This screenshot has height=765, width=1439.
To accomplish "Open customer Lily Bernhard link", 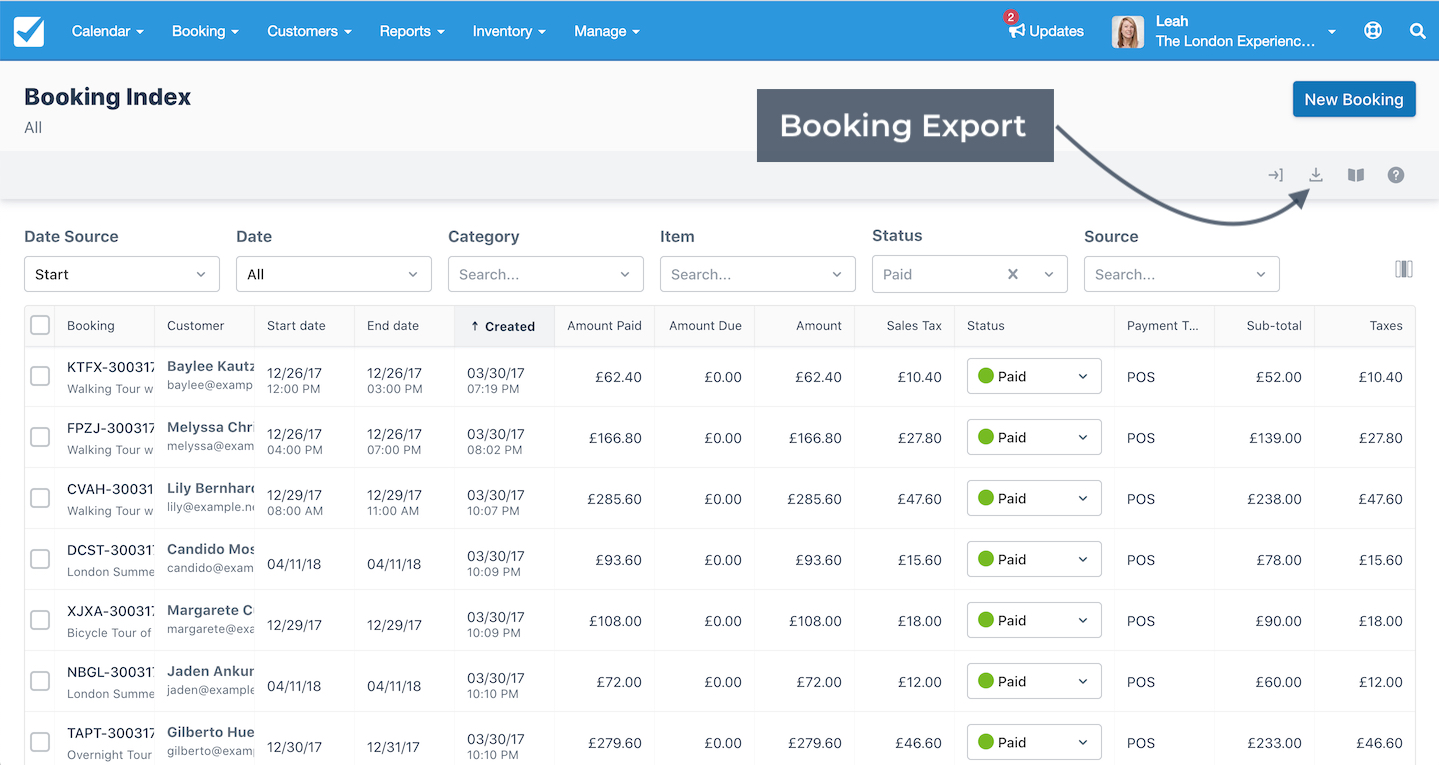I will tap(211, 488).
